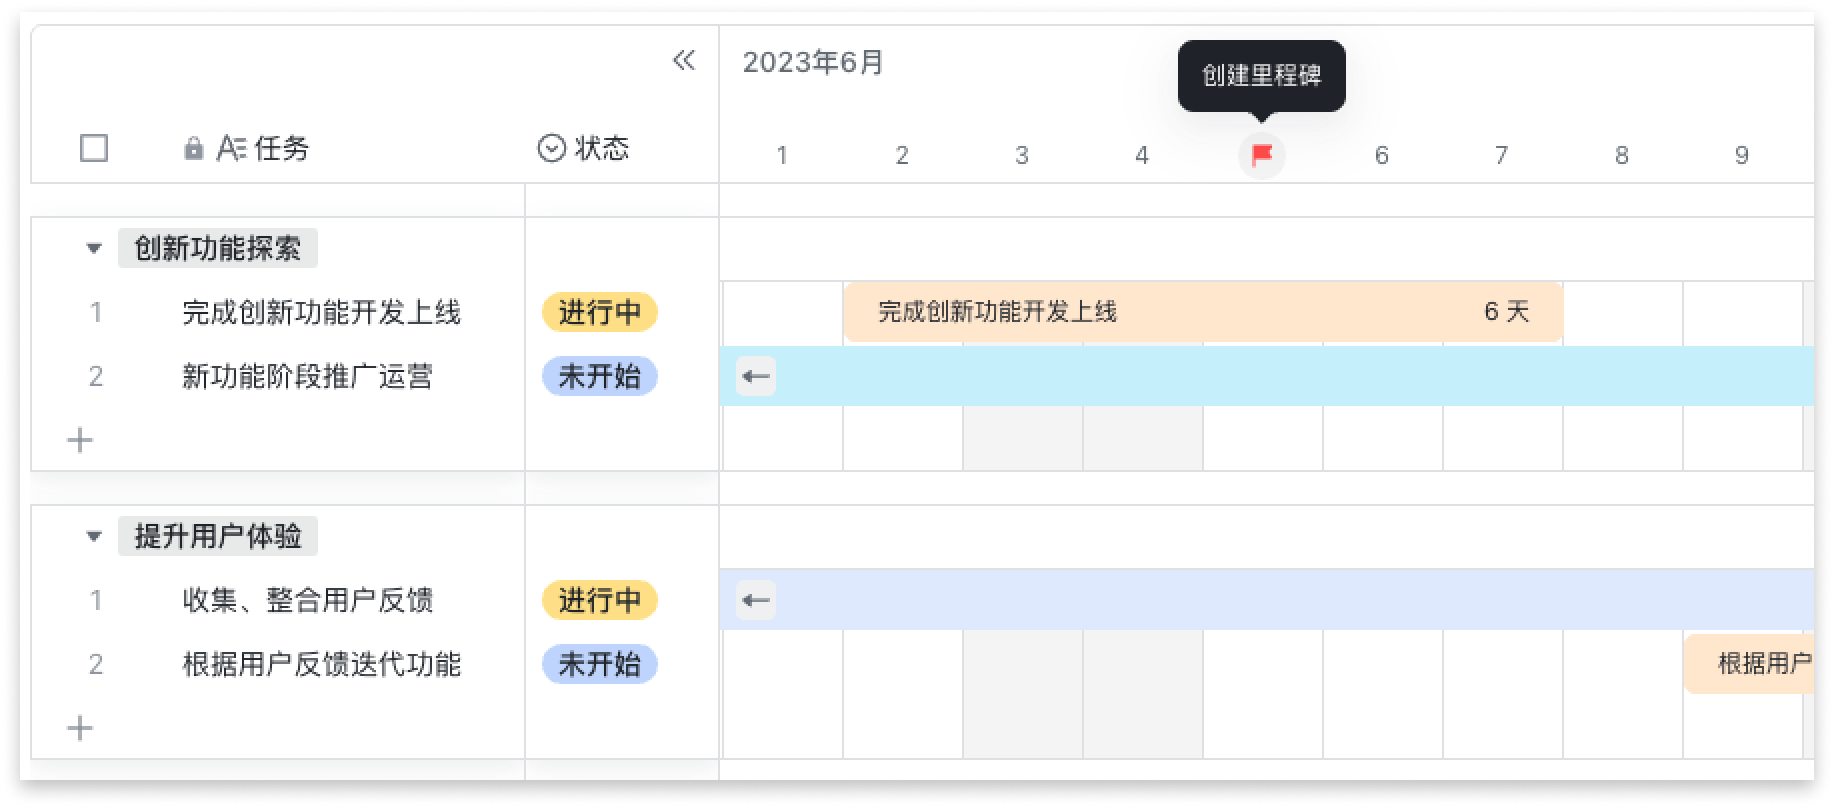
Task: Click the 状态 column header
Action: (601, 149)
